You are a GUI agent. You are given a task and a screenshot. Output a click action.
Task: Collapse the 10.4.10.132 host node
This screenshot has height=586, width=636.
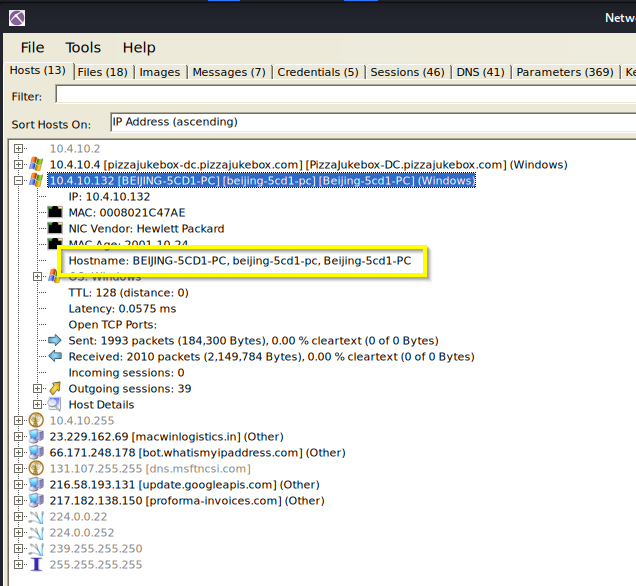click(19, 181)
